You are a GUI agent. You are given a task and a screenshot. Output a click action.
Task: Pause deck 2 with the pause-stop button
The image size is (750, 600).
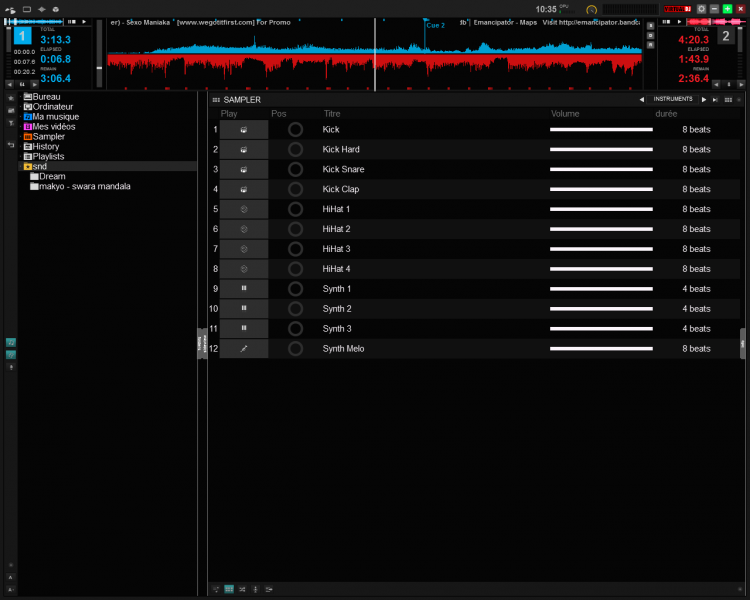click(666, 22)
